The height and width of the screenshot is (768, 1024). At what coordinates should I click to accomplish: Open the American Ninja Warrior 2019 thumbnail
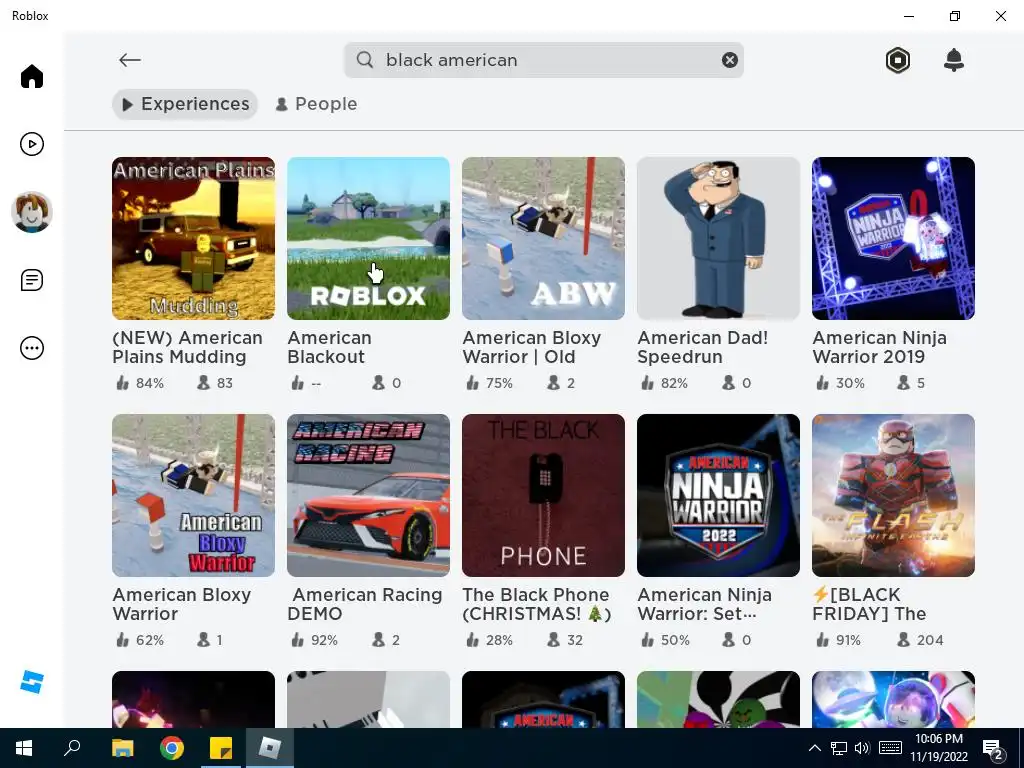(x=893, y=238)
